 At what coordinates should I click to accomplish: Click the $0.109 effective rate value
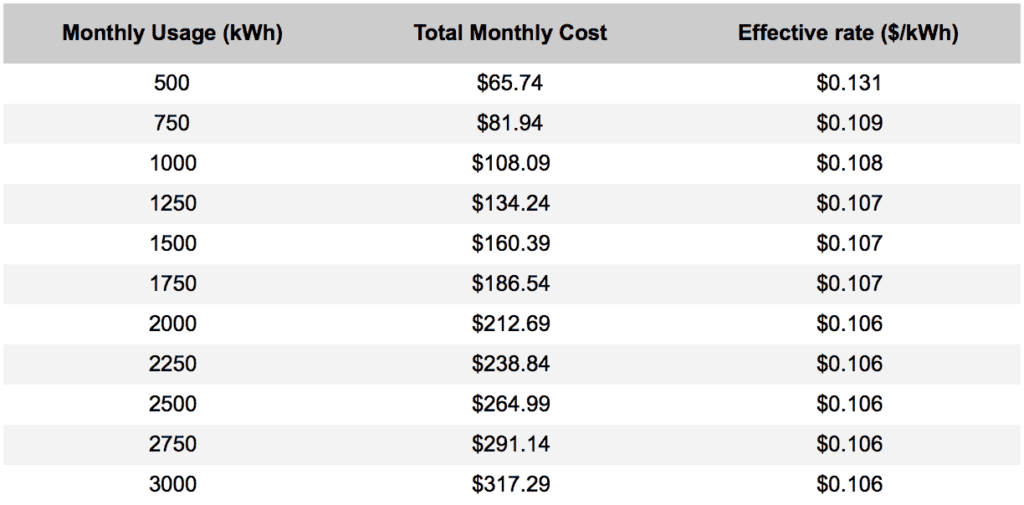849,123
